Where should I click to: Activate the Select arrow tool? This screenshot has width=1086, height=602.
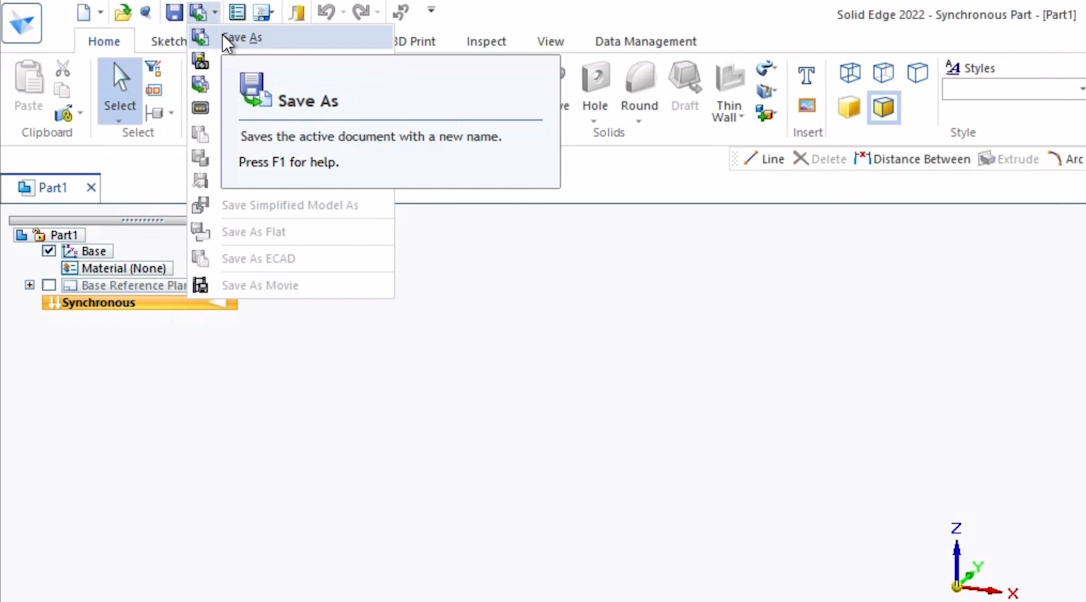[x=120, y=85]
